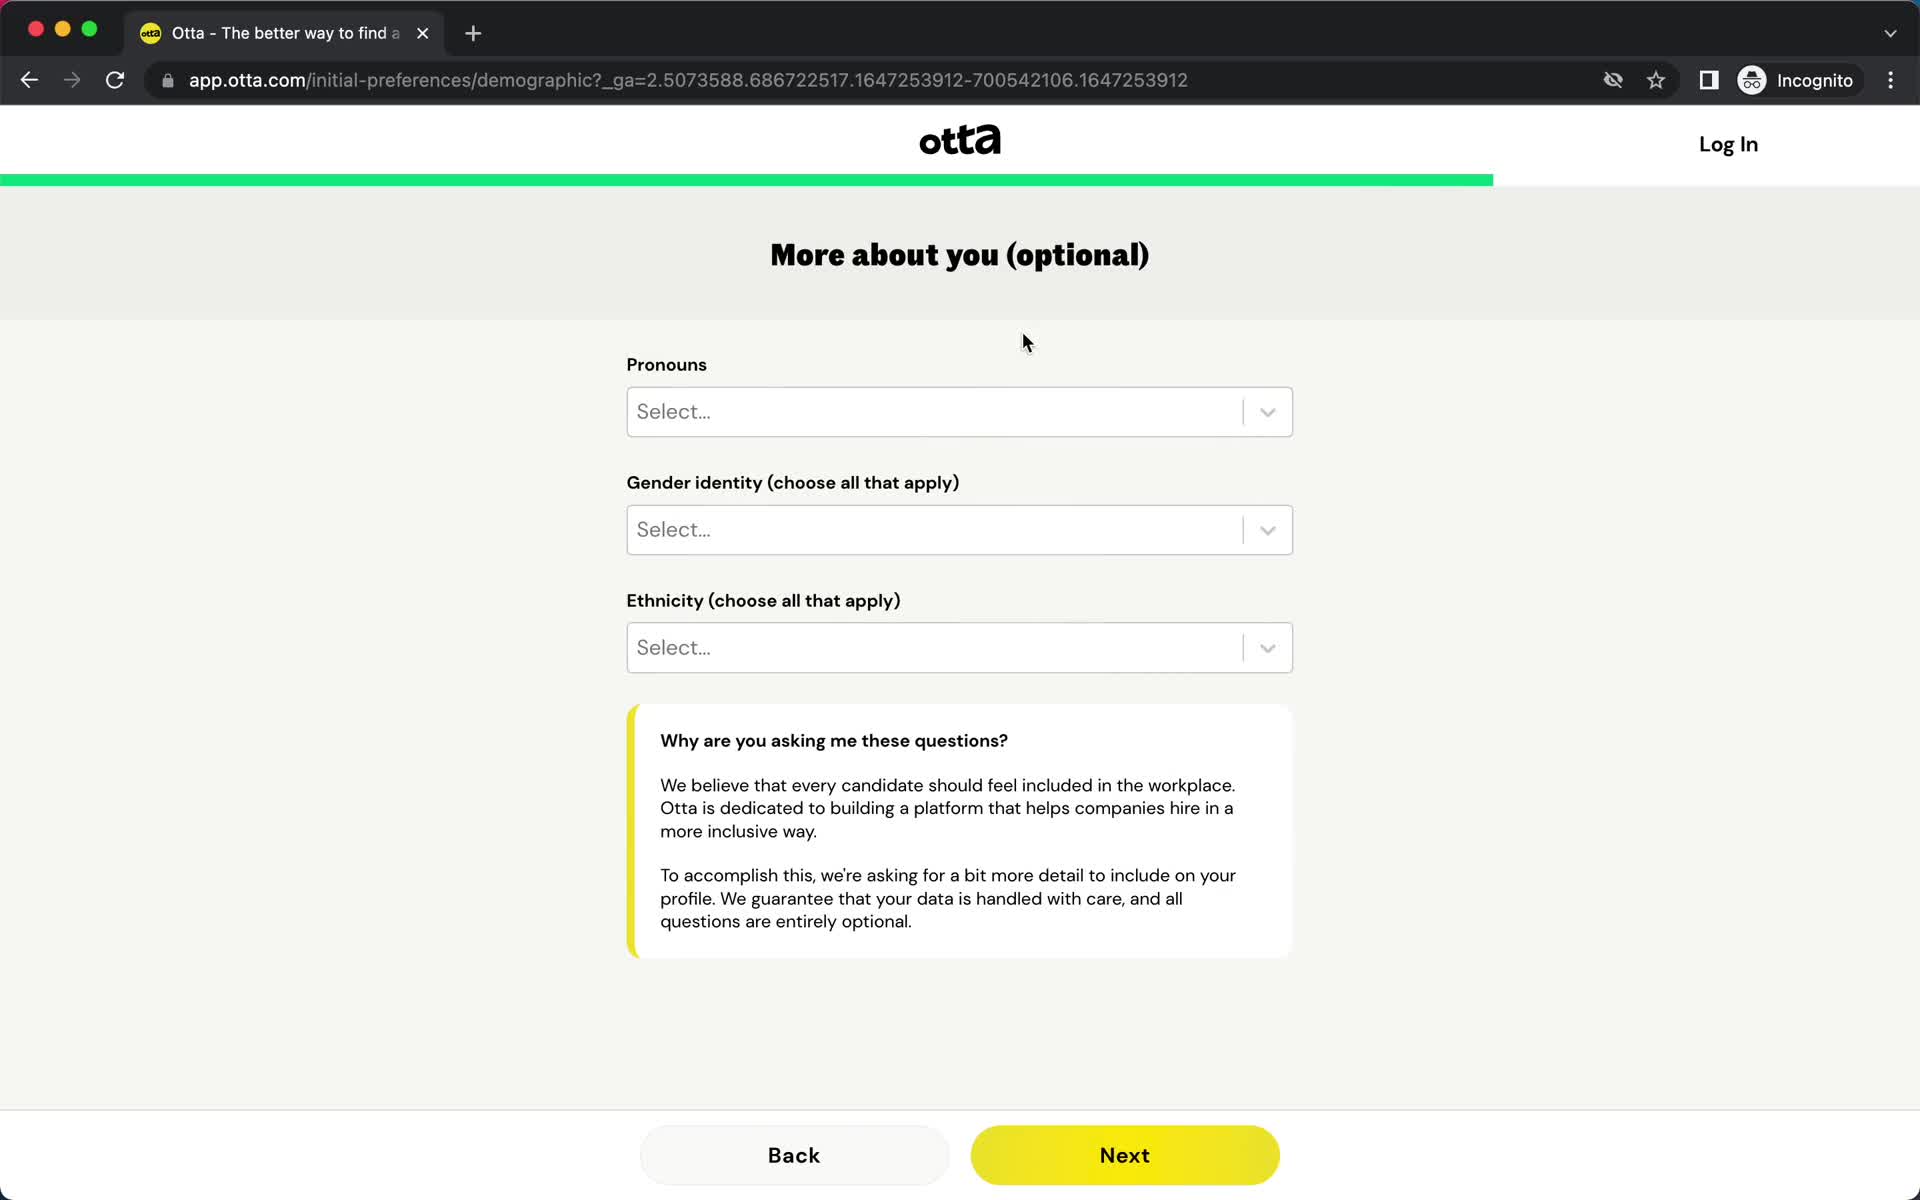The height and width of the screenshot is (1200, 1920).
Task: Click the Back button to return
Action: coord(793,1156)
